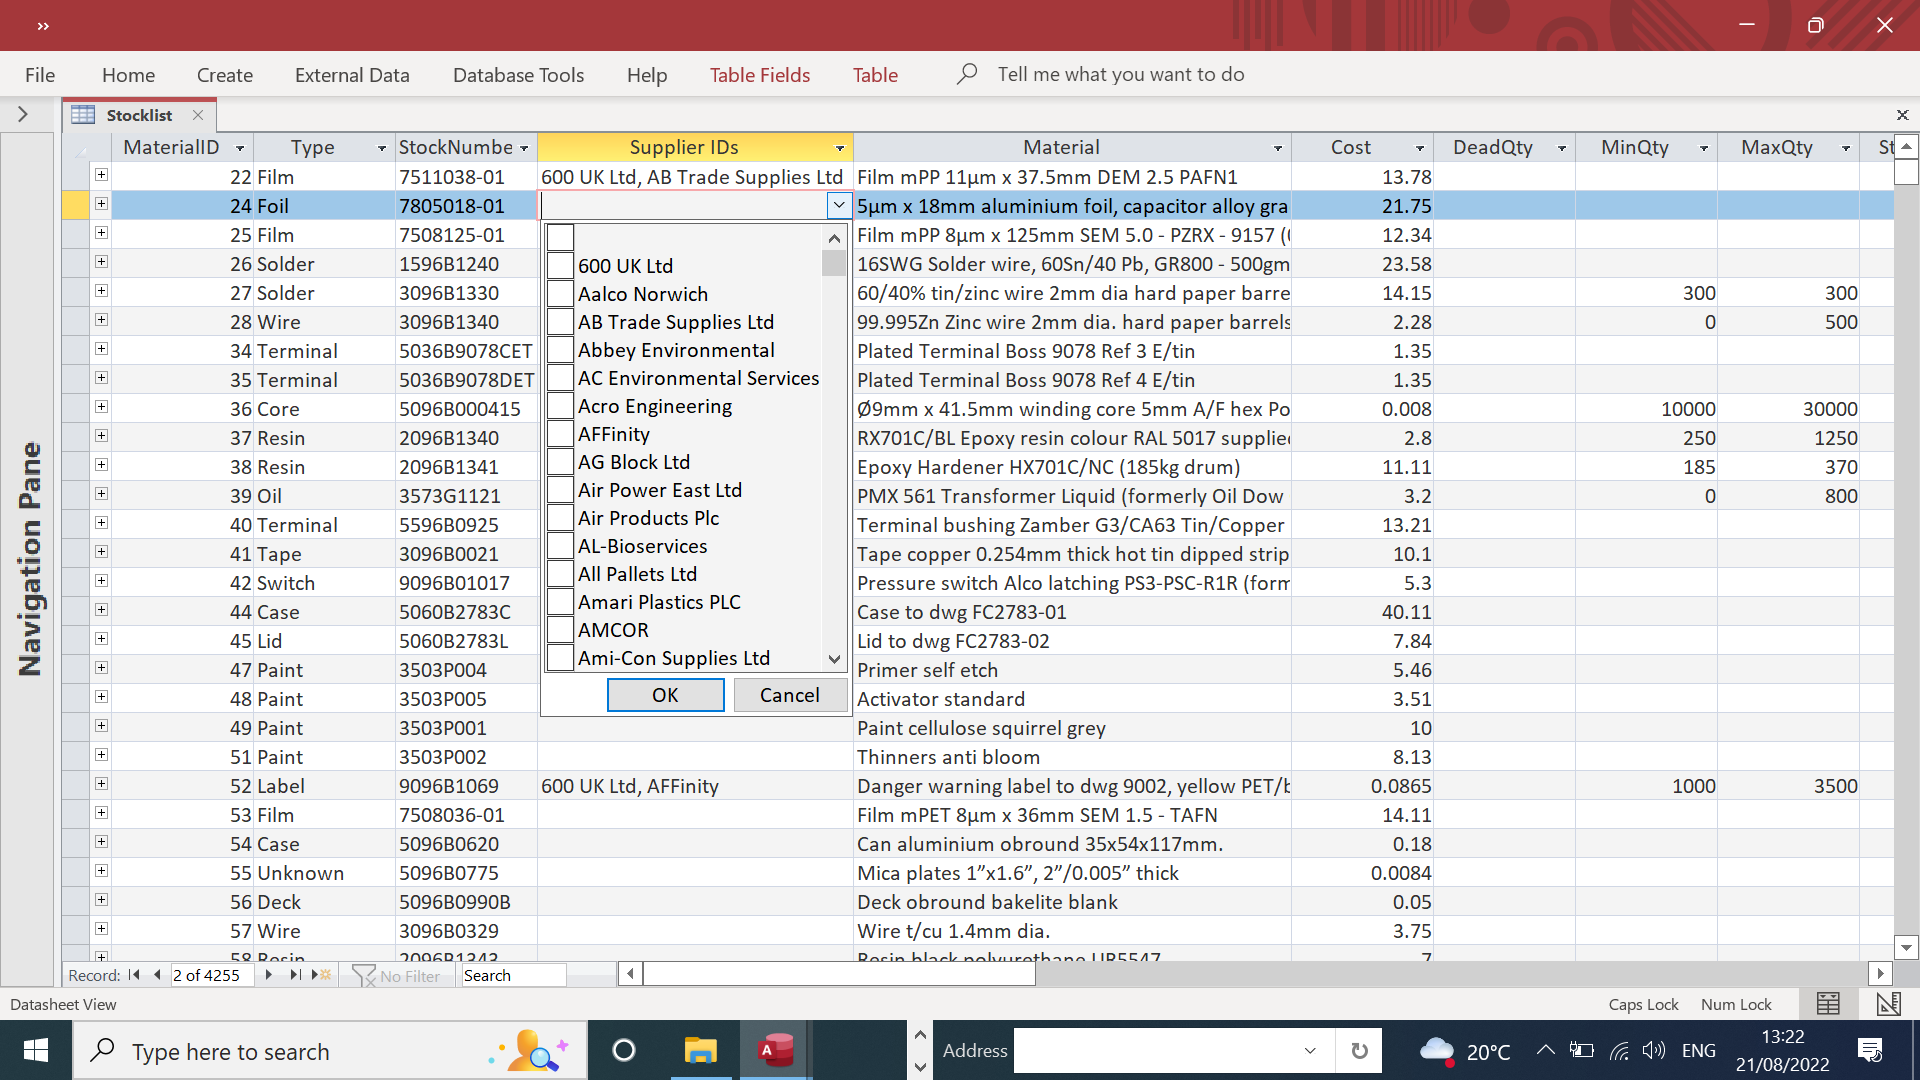Switch to Design View icon in the status bar
Screen dimensions: 1920x1080
1888,1004
